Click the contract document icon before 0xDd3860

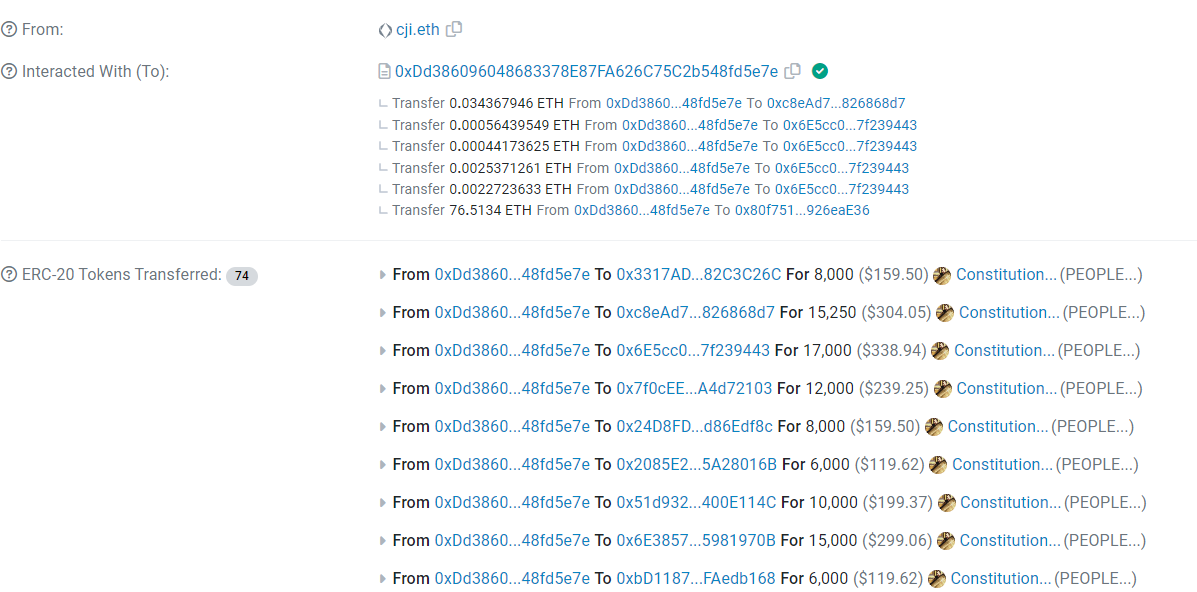click(384, 71)
